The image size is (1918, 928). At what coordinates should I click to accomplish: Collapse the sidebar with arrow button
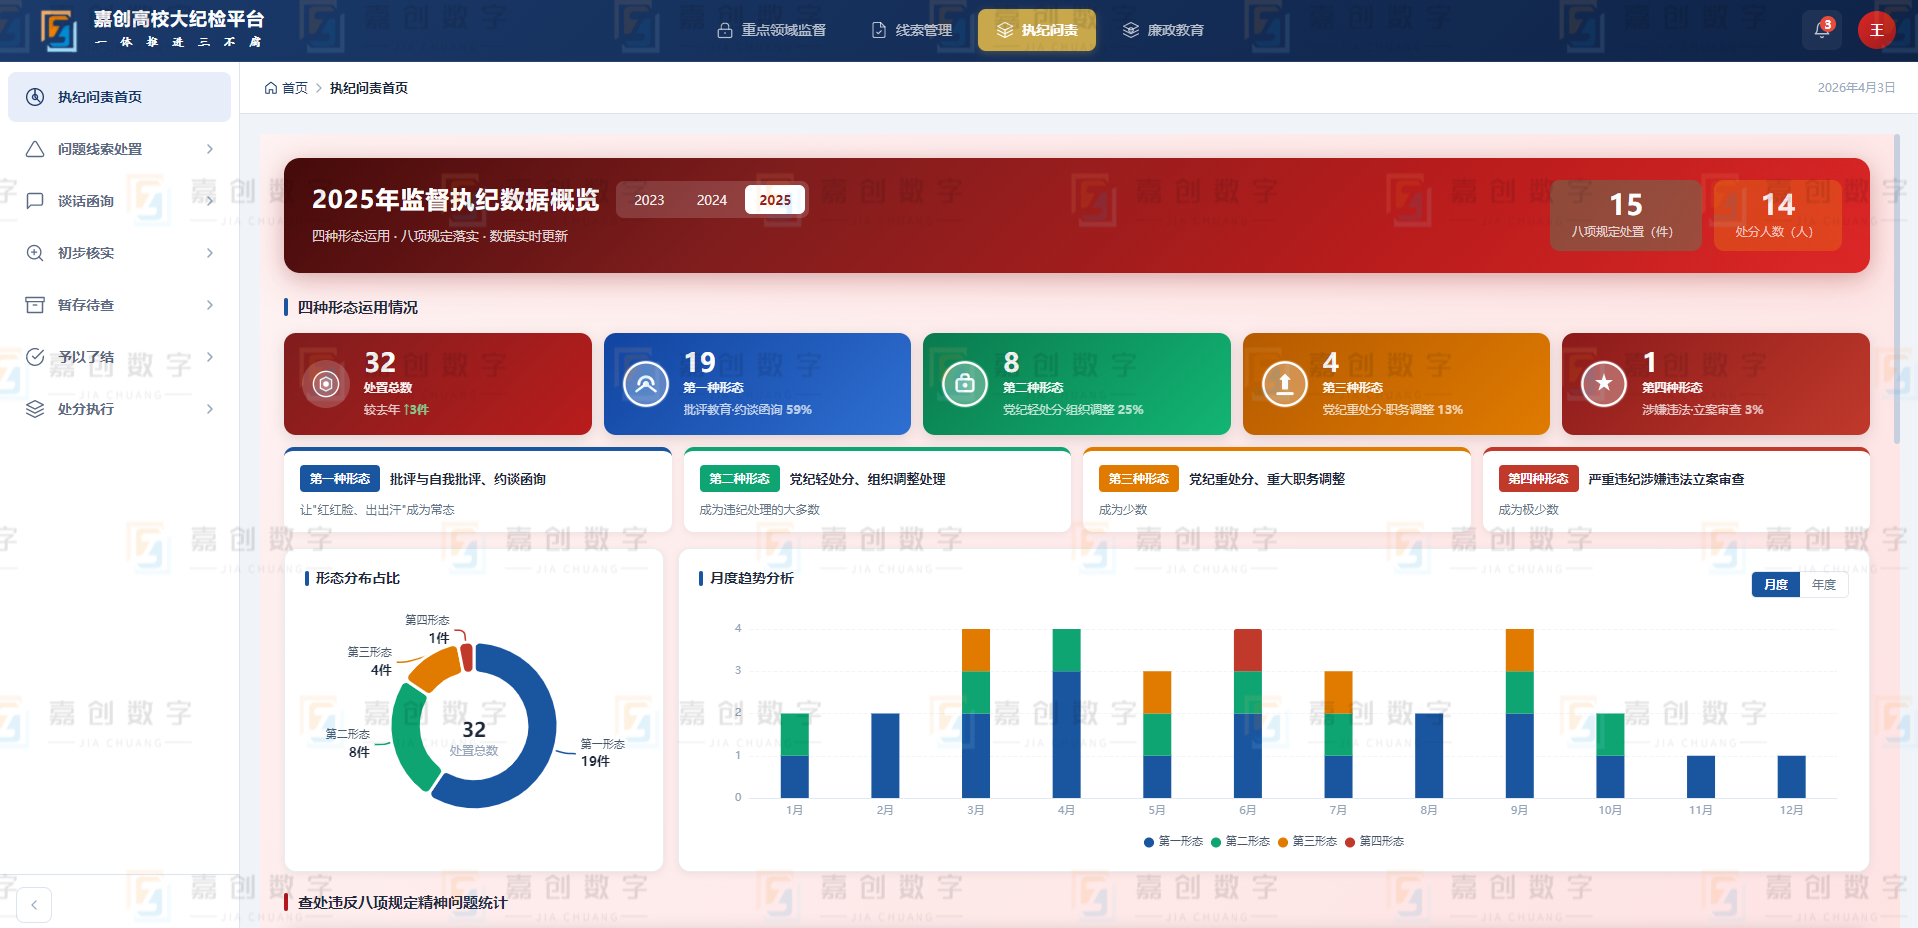tap(34, 905)
